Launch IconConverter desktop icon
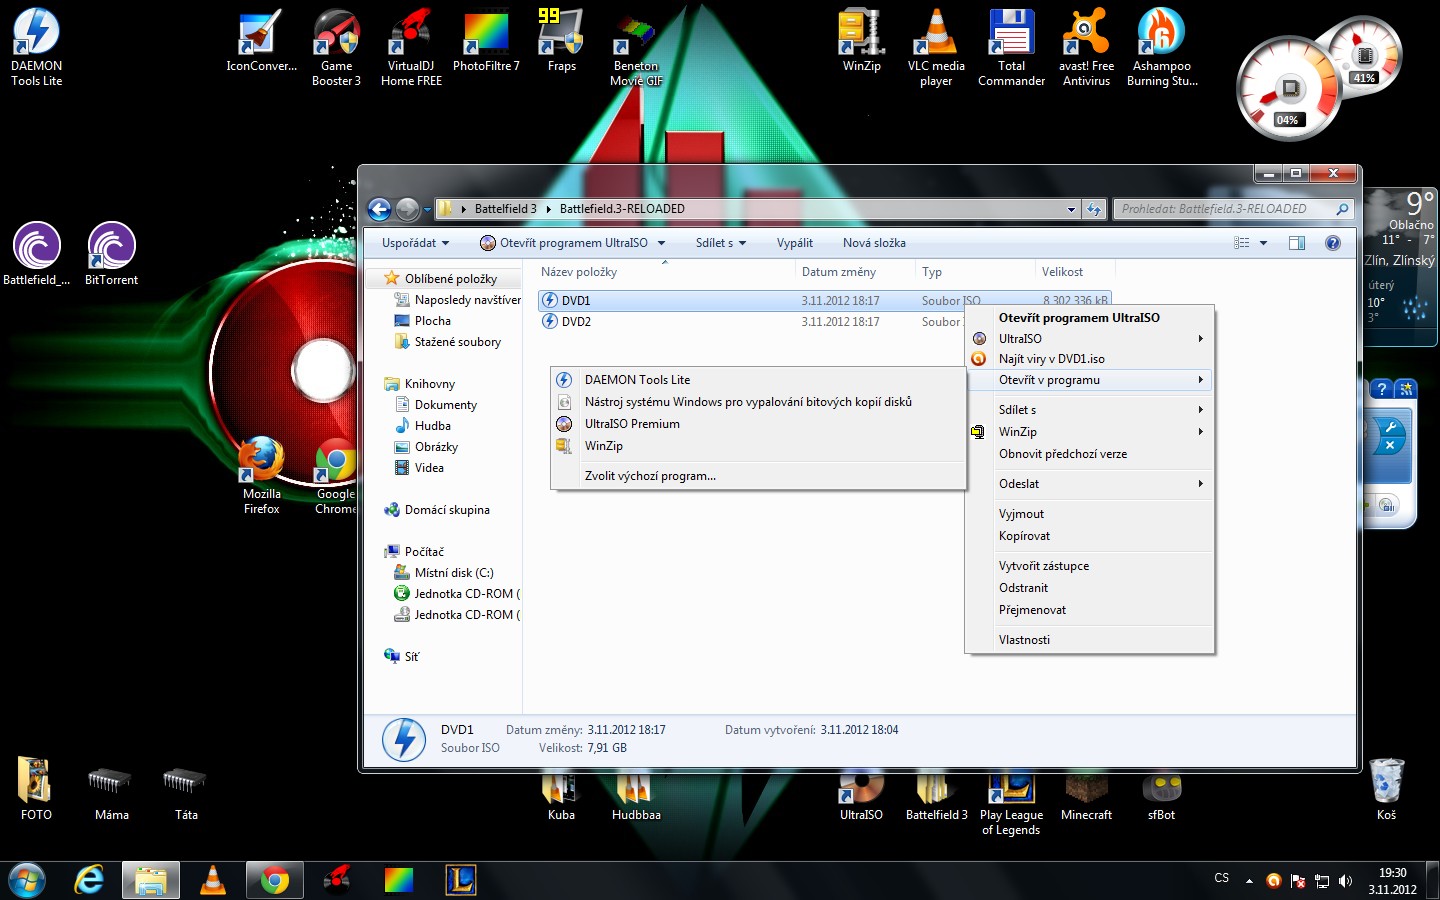Image resolution: width=1440 pixels, height=900 pixels. (x=261, y=42)
